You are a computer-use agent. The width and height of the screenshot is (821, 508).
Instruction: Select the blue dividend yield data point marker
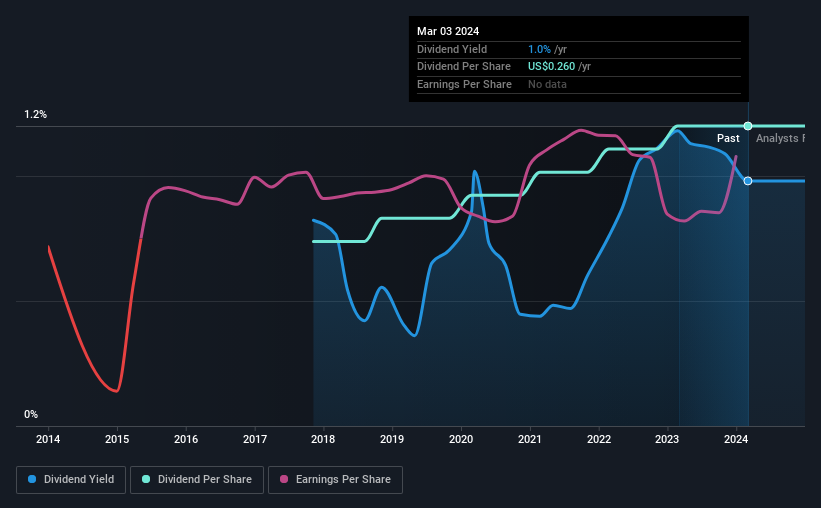748,181
